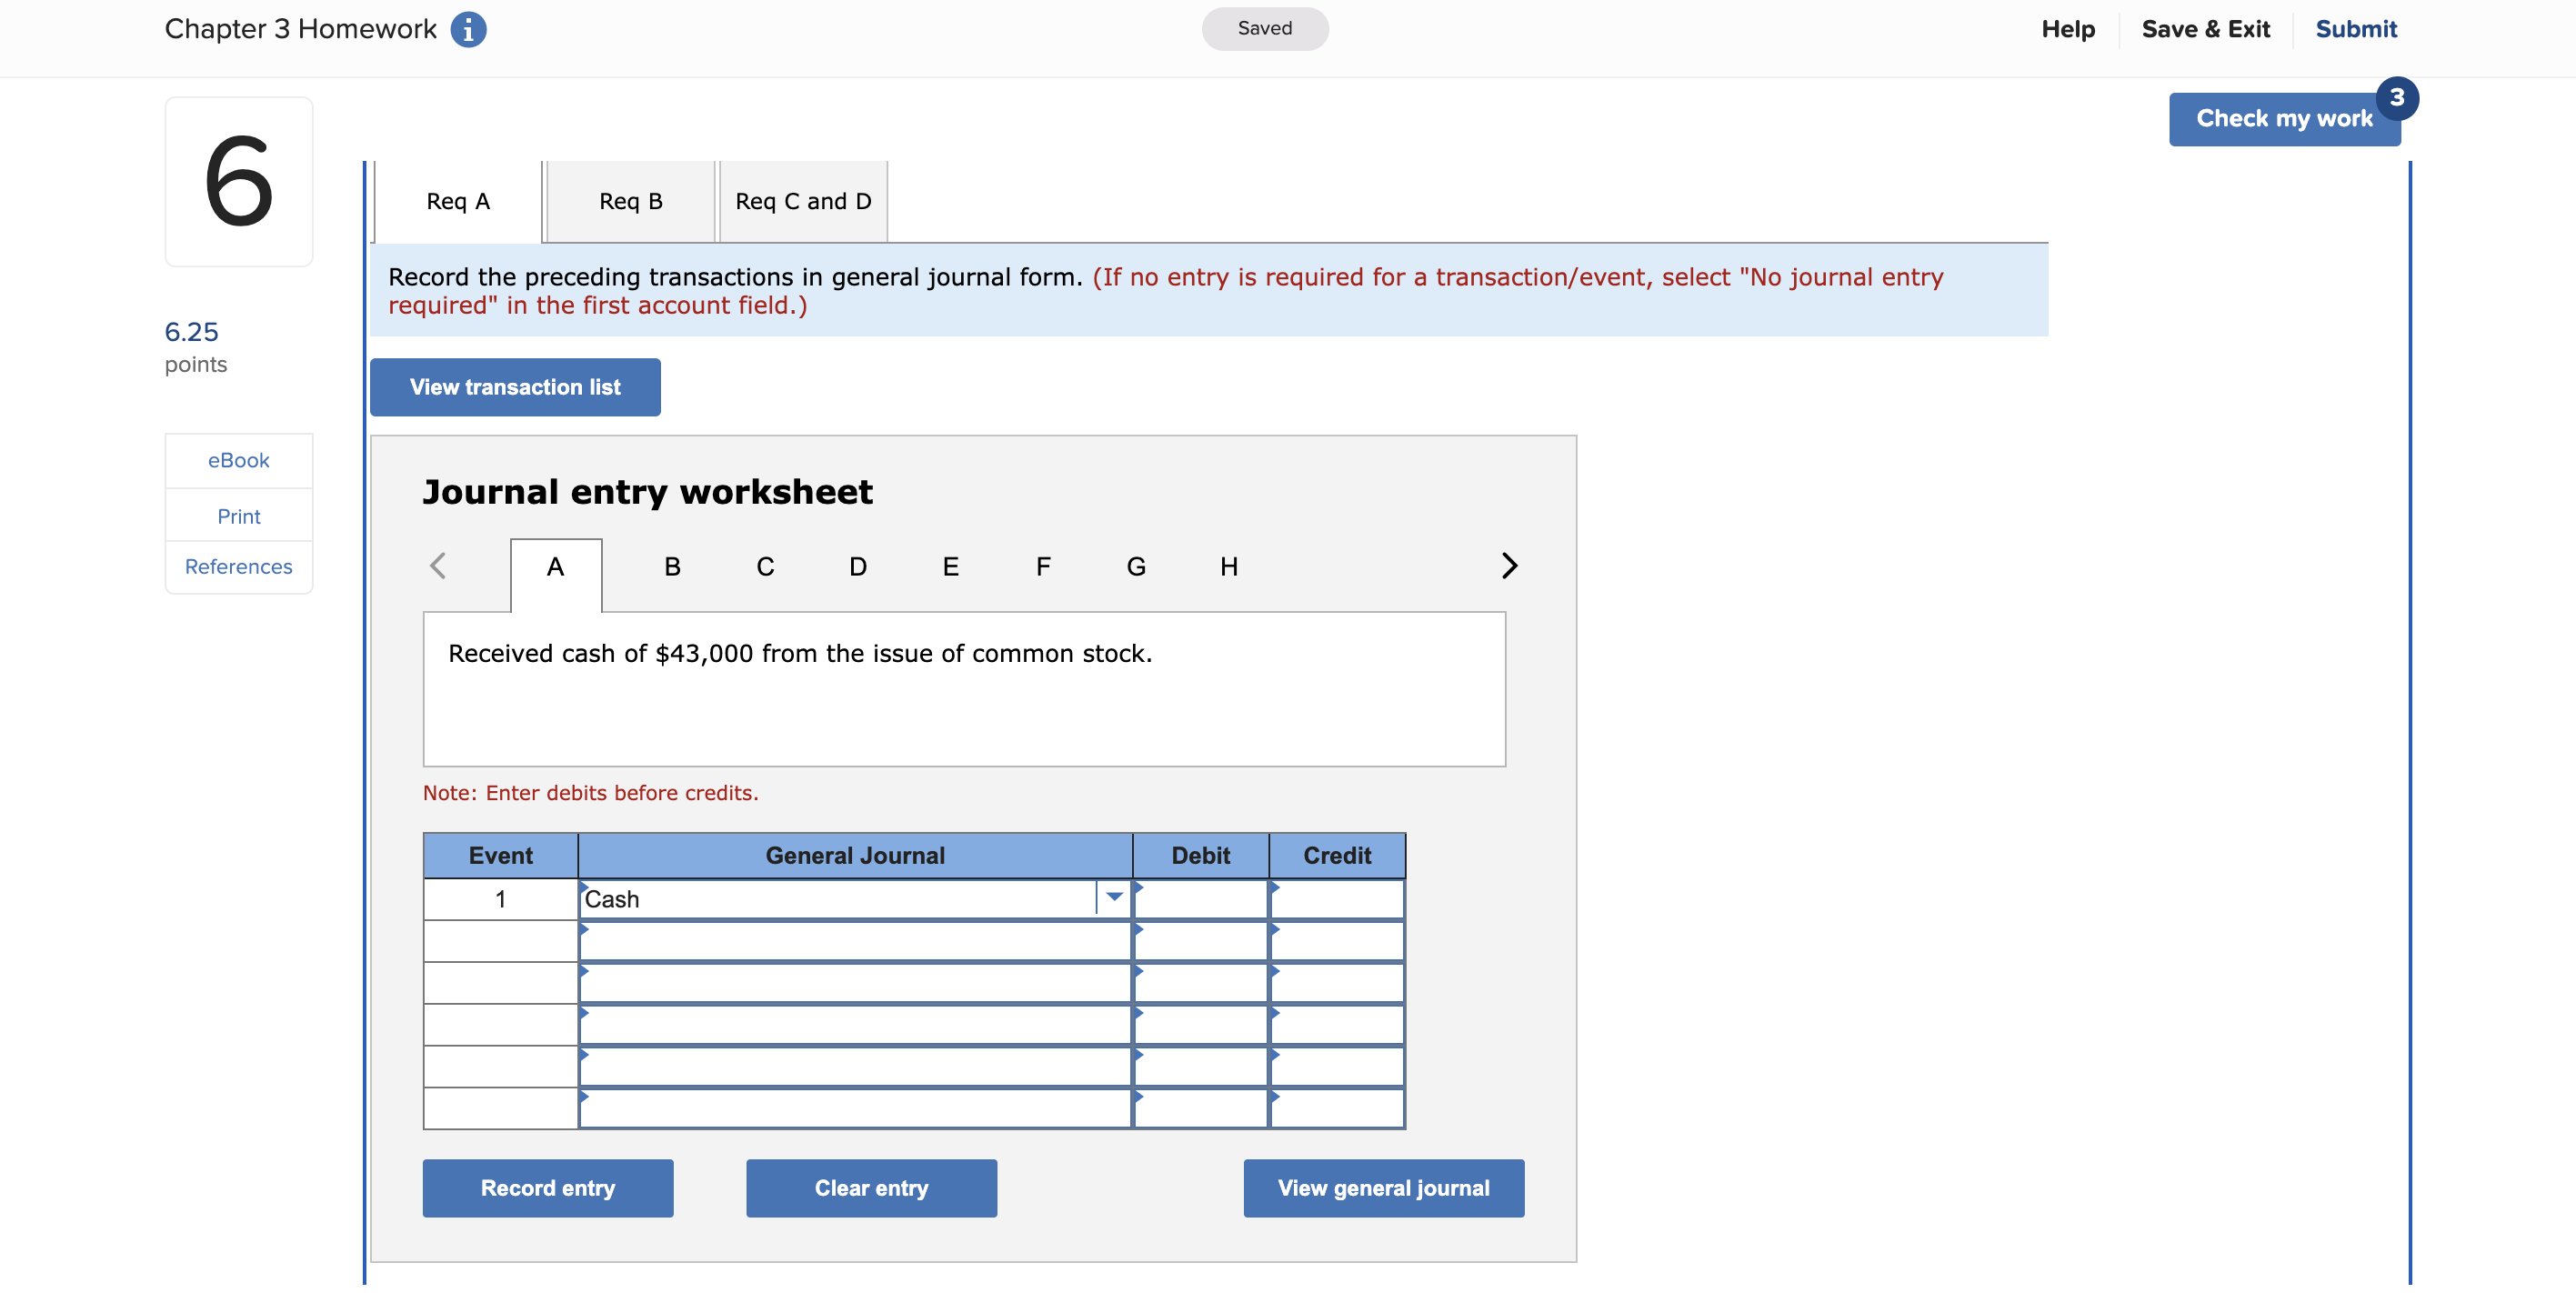
Task: Open the Req C and D tab
Action: pos(803,201)
